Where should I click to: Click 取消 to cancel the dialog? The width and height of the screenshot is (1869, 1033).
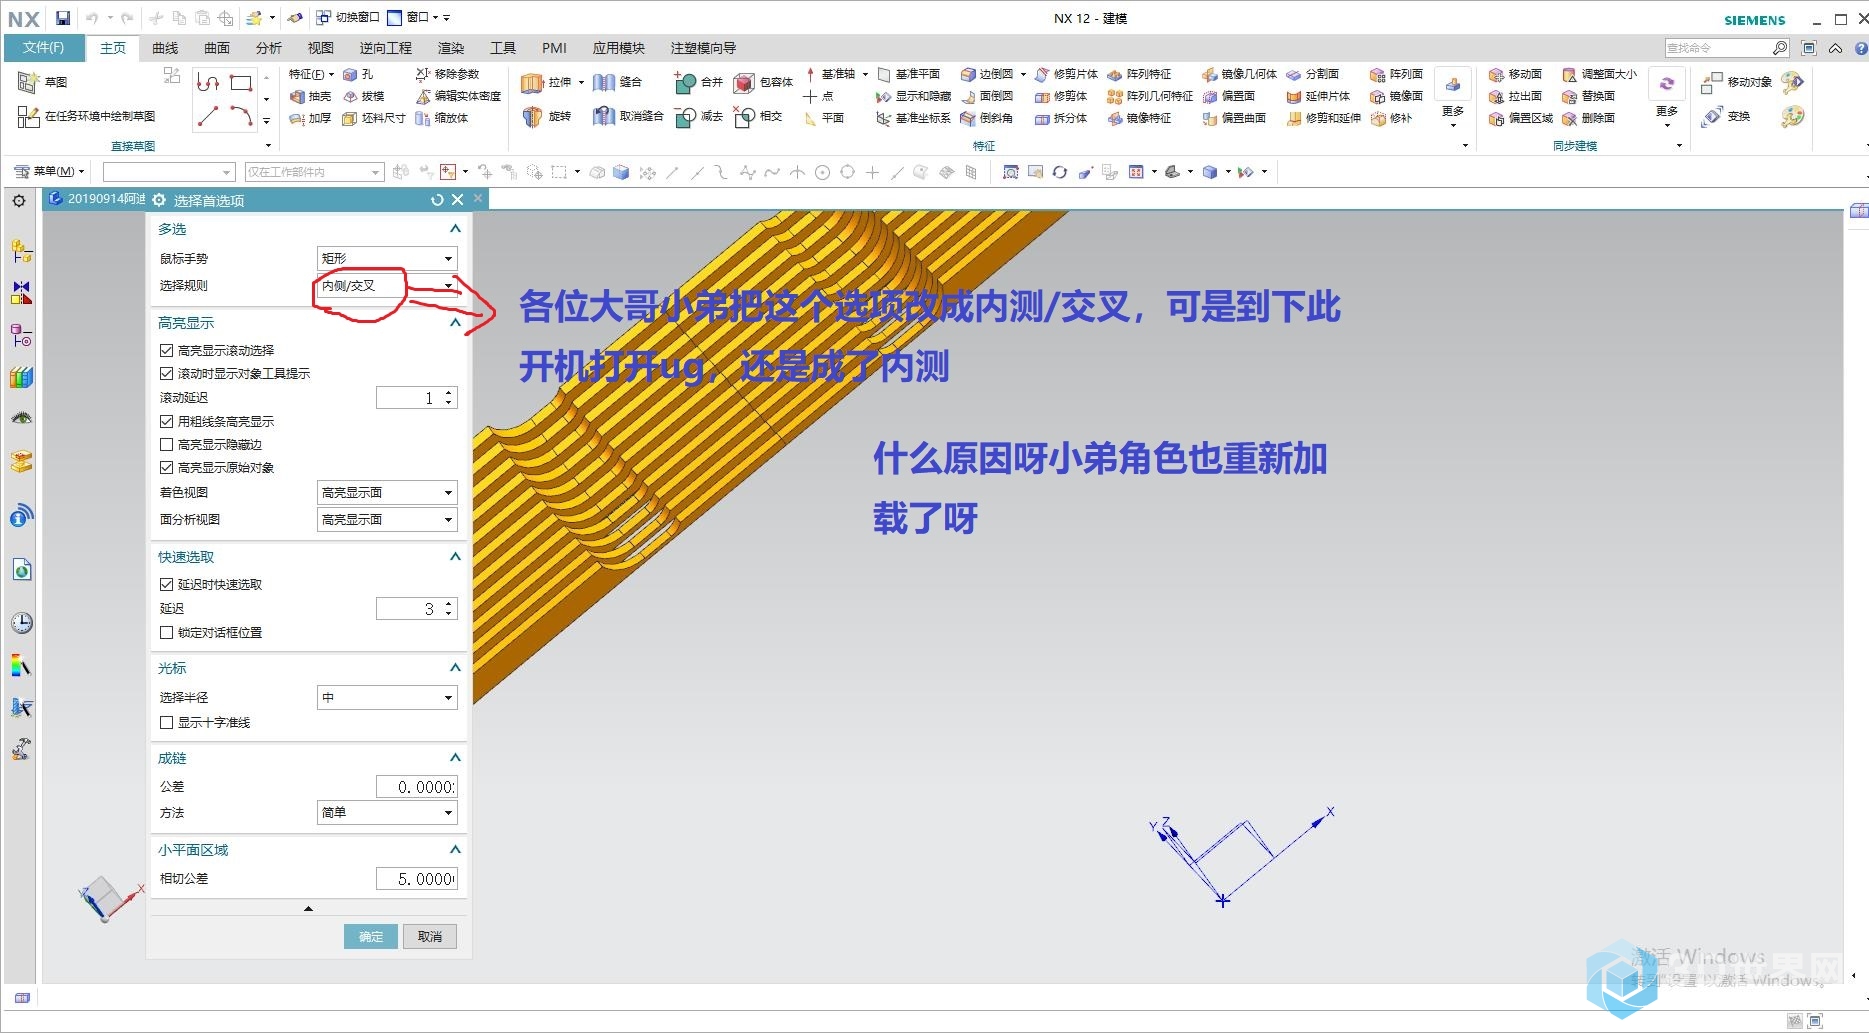[430, 937]
